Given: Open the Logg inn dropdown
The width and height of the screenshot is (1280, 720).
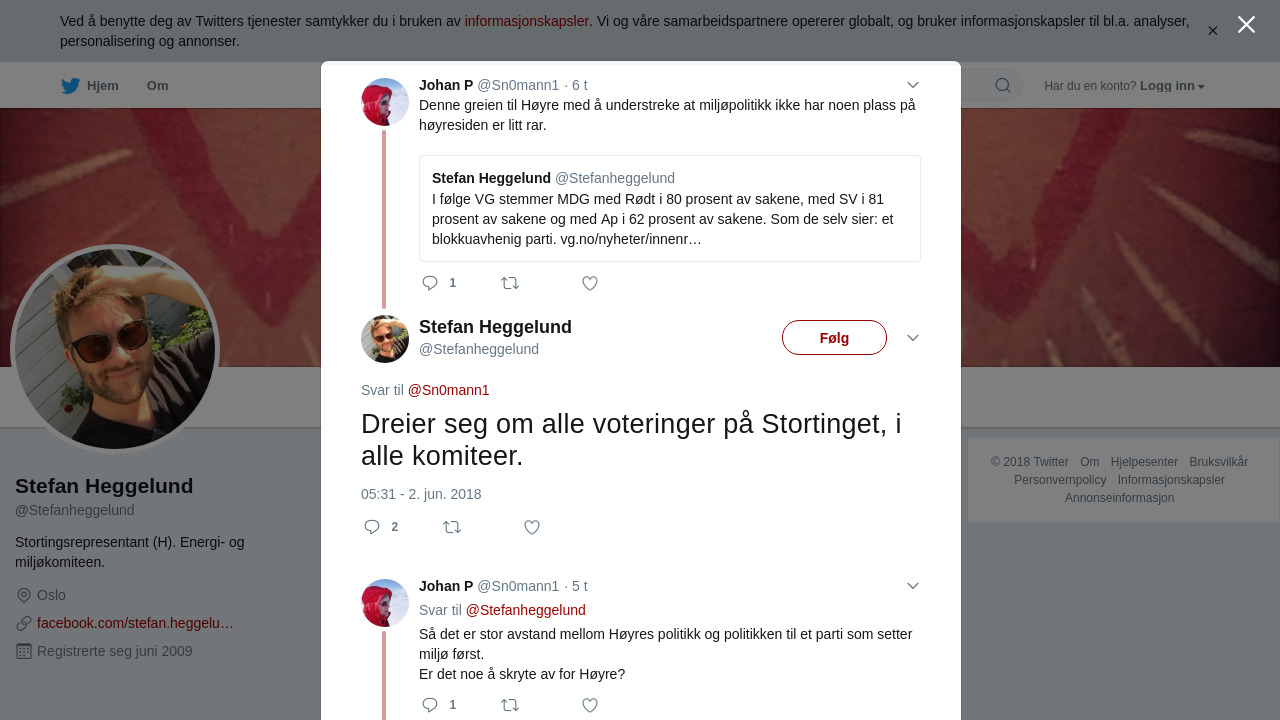Looking at the screenshot, I should [x=1172, y=86].
